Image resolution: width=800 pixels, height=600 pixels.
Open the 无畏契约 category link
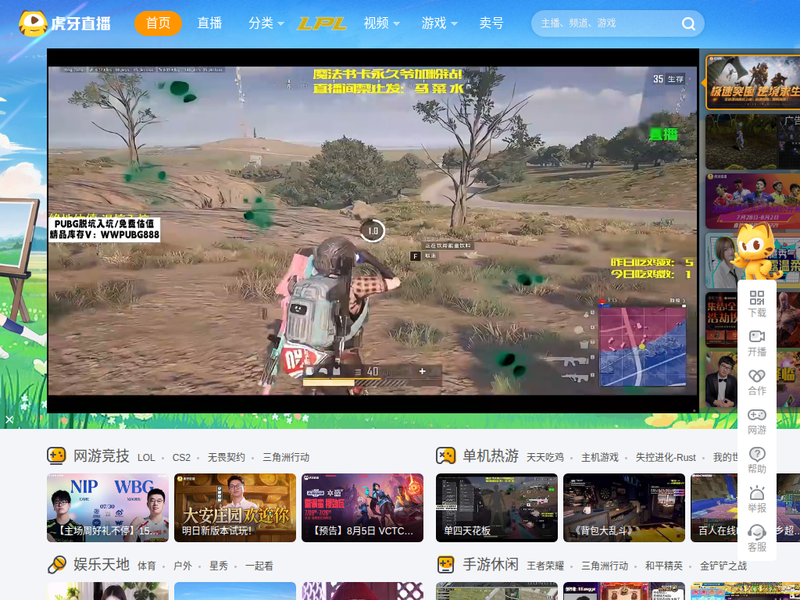(x=226, y=457)
